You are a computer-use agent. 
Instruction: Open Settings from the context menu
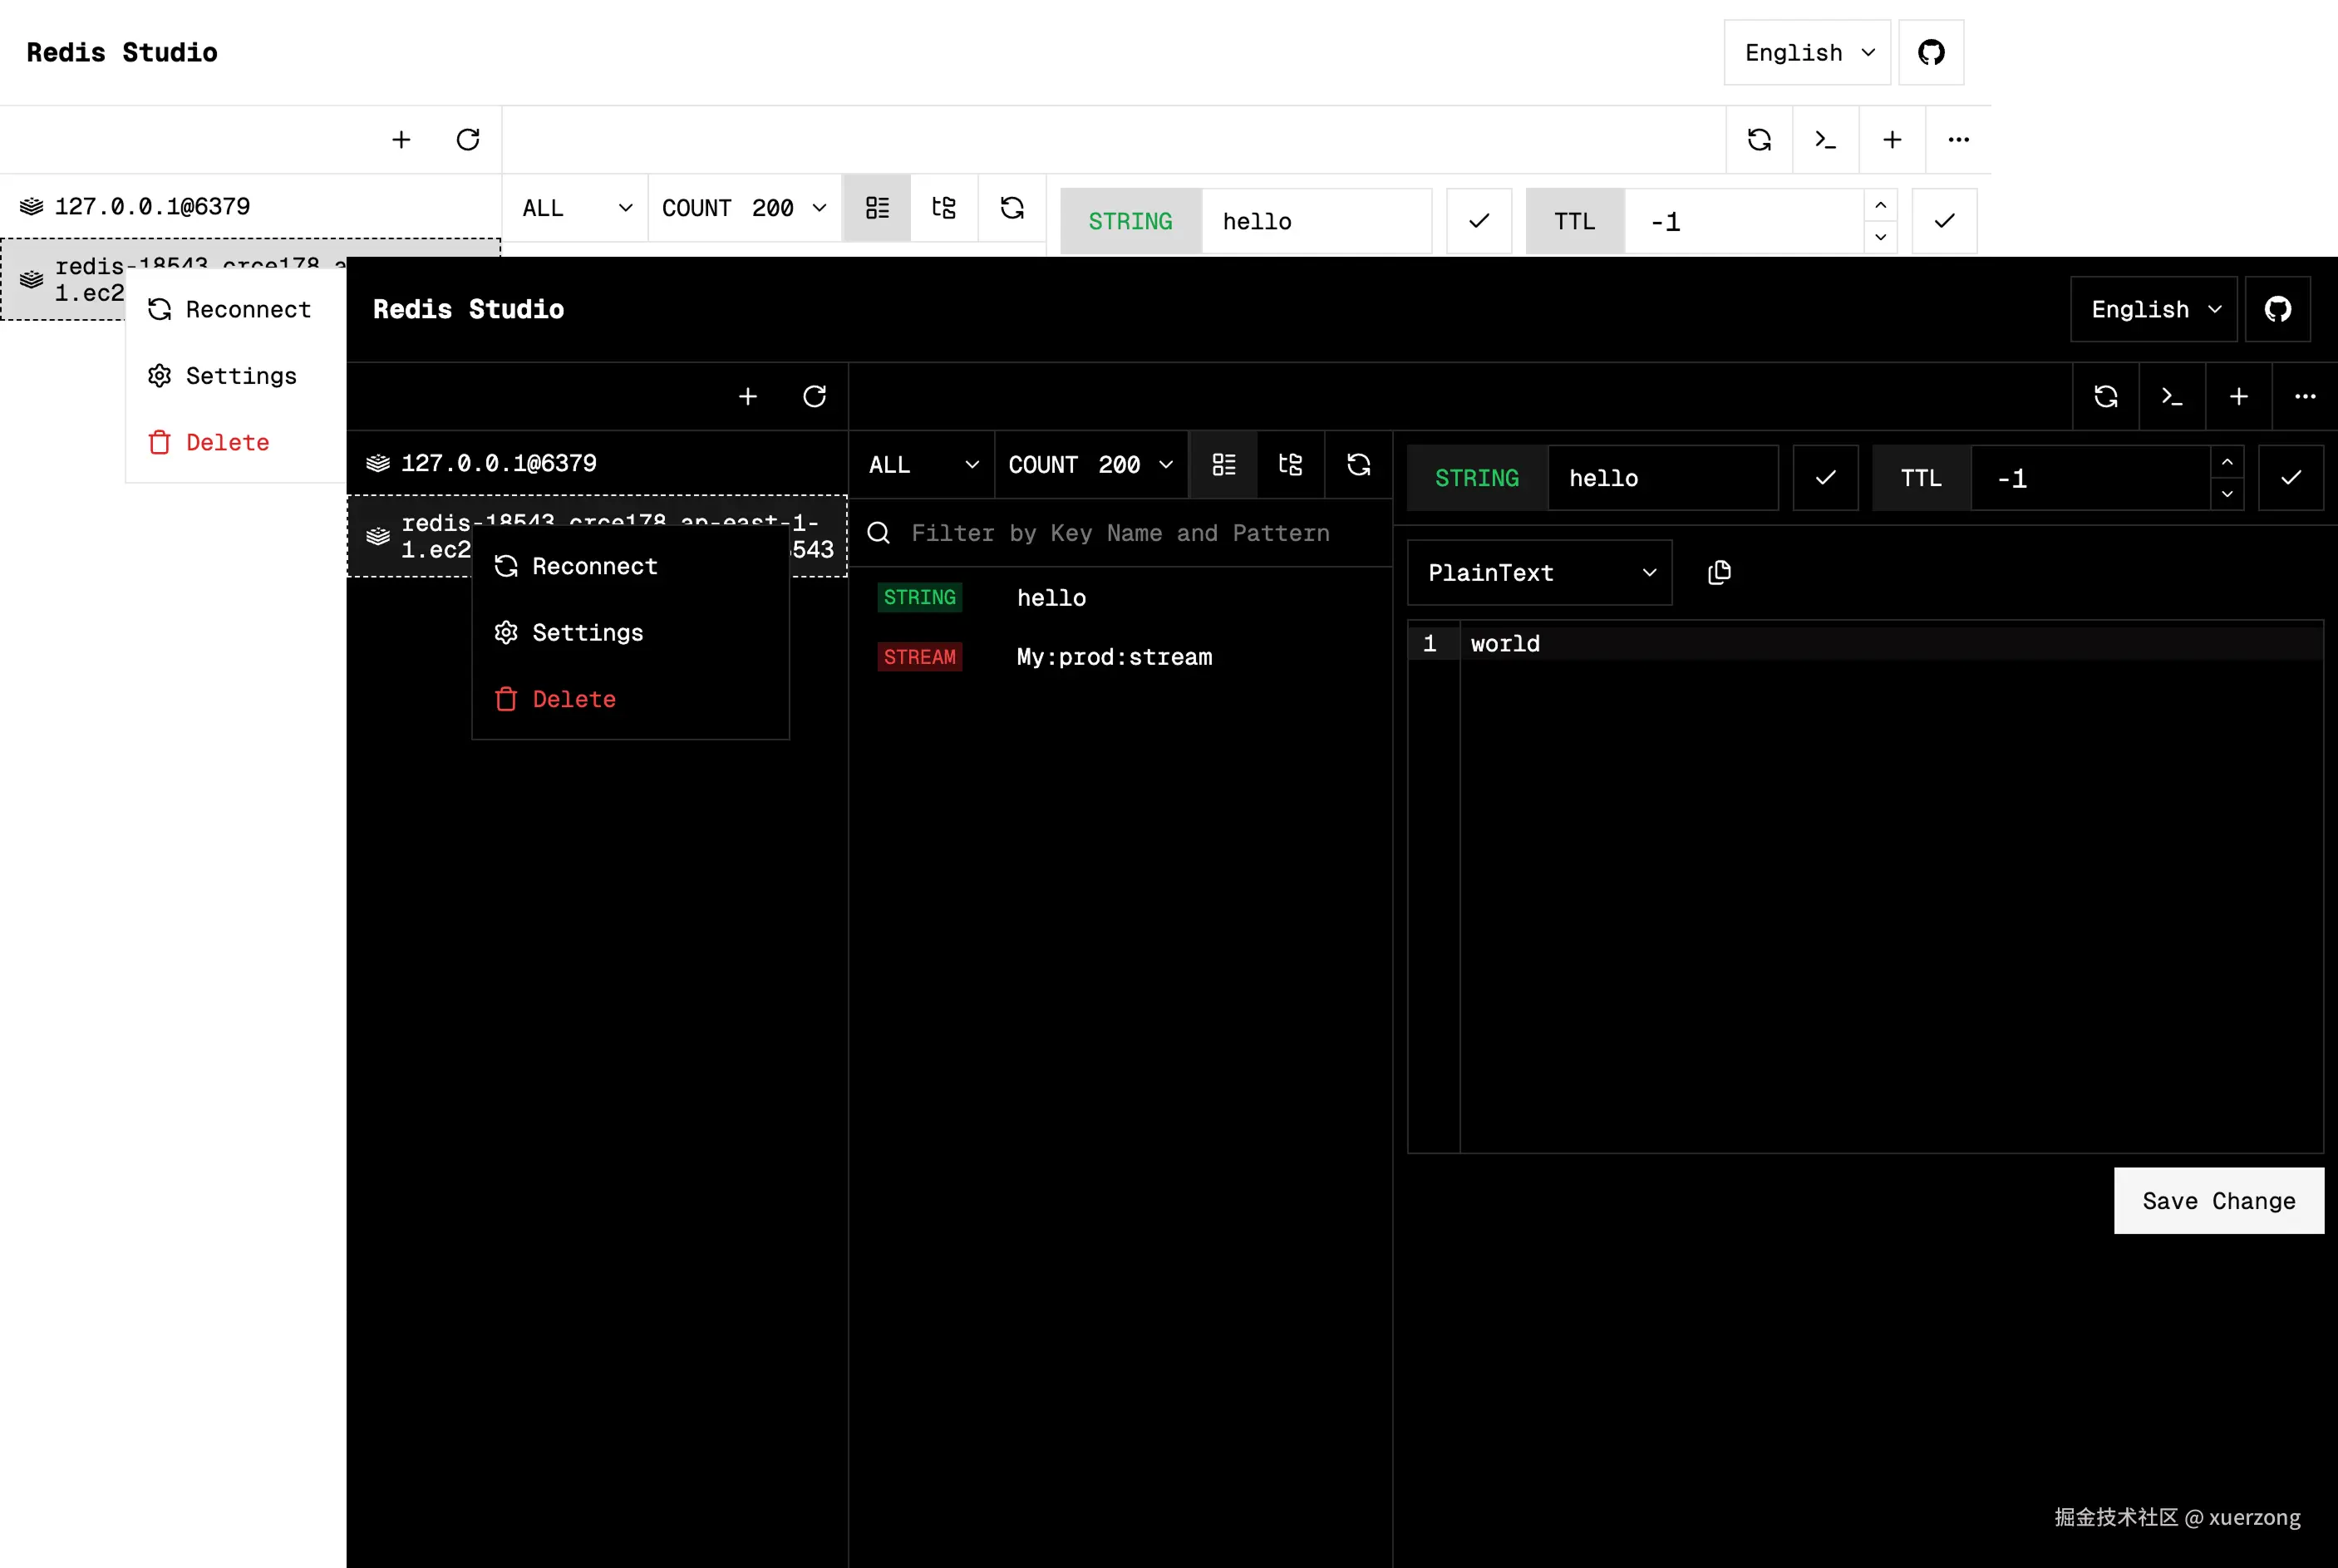click(x=587, y=632)
